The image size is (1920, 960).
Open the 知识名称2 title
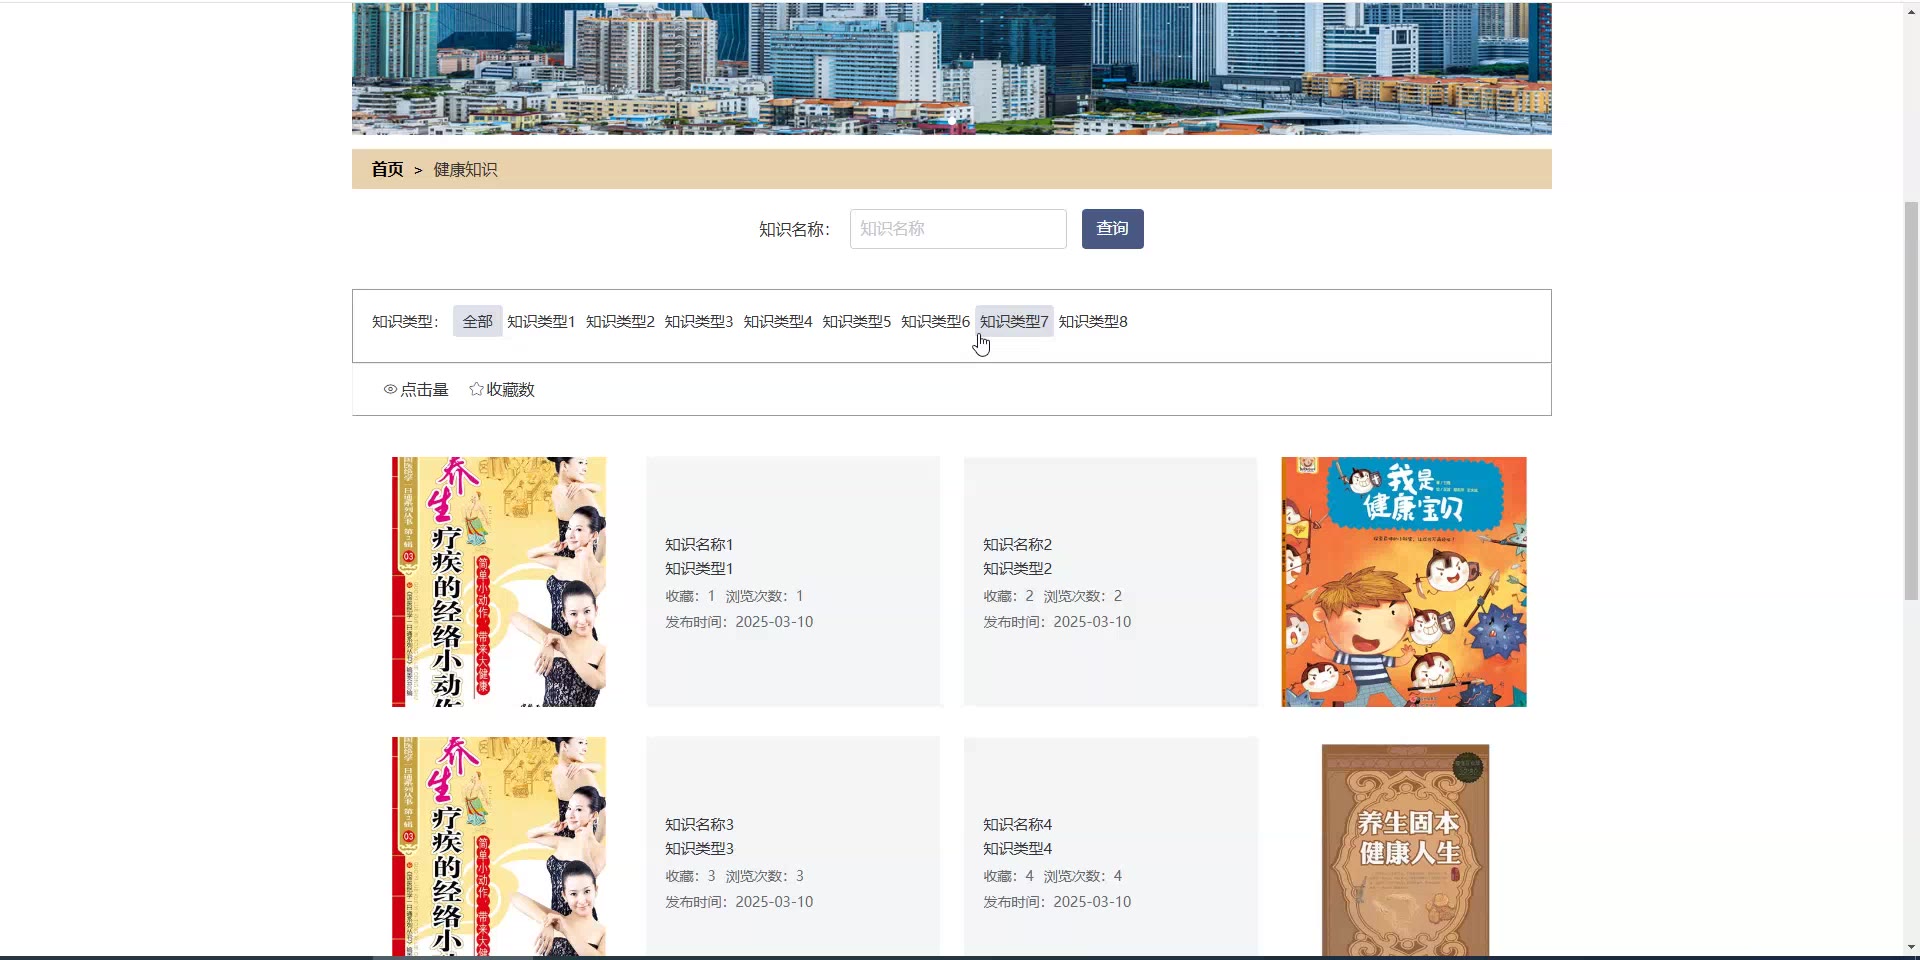coord(1017,545)
